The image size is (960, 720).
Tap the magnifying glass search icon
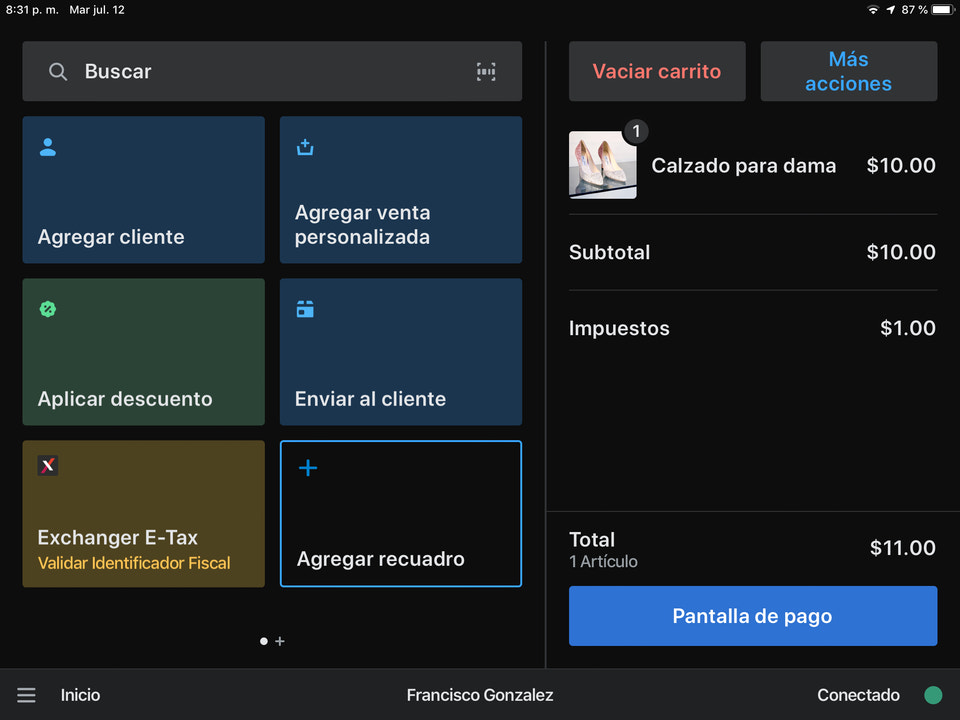coord(58,71)
